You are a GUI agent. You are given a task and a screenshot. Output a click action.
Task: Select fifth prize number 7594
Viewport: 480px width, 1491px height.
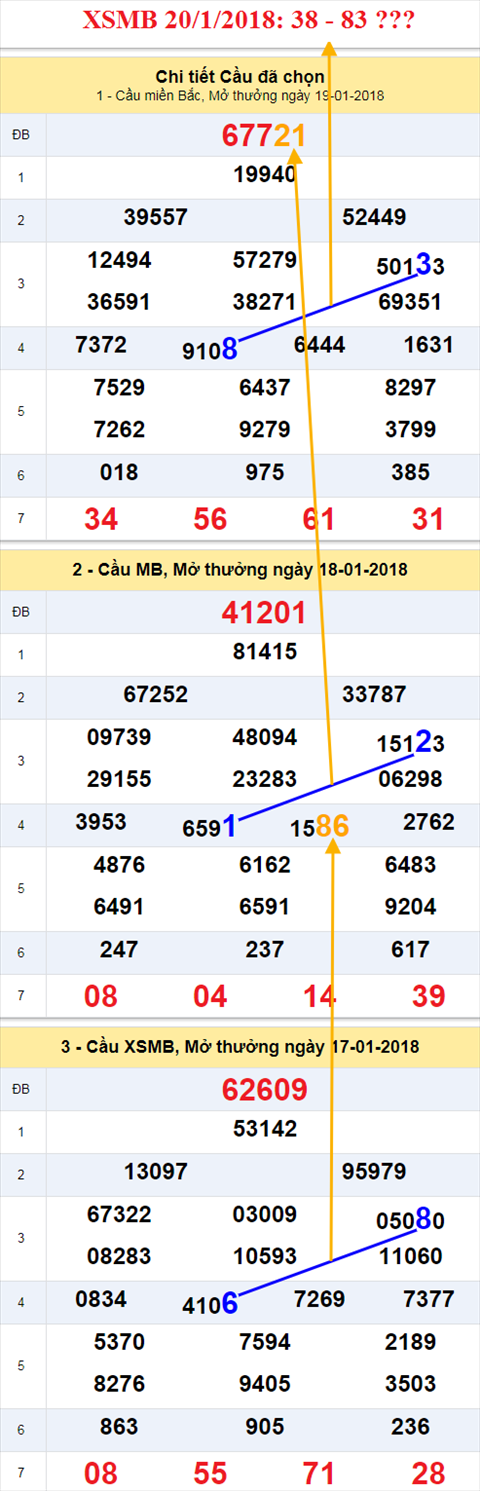pos(264,1342)
